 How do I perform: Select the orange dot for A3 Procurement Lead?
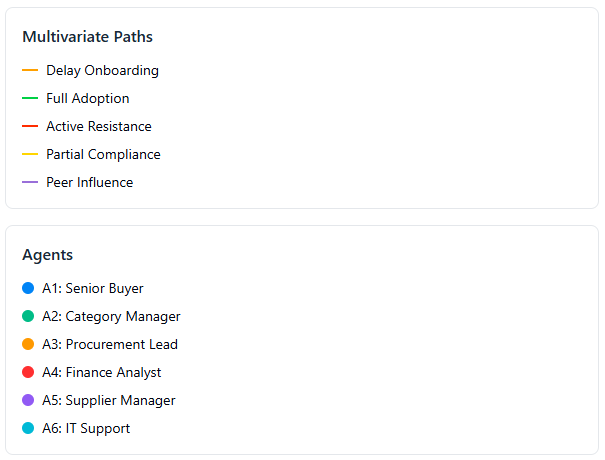point(28,344)
